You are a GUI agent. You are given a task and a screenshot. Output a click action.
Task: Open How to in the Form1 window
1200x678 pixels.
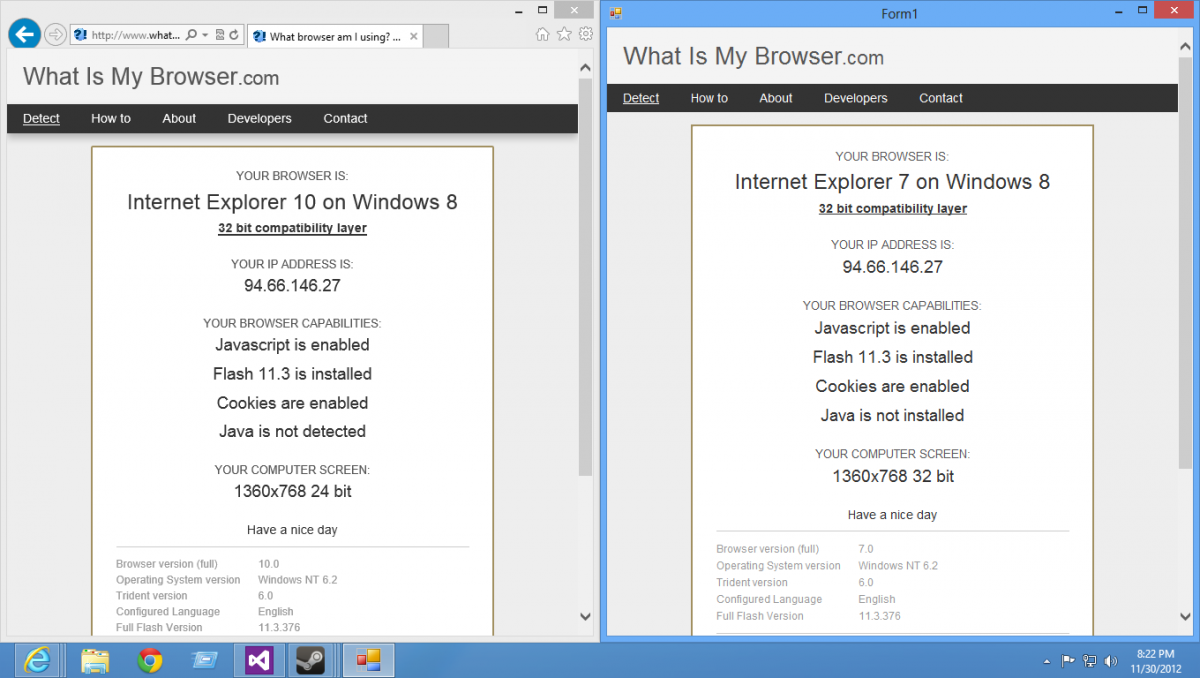709,98
